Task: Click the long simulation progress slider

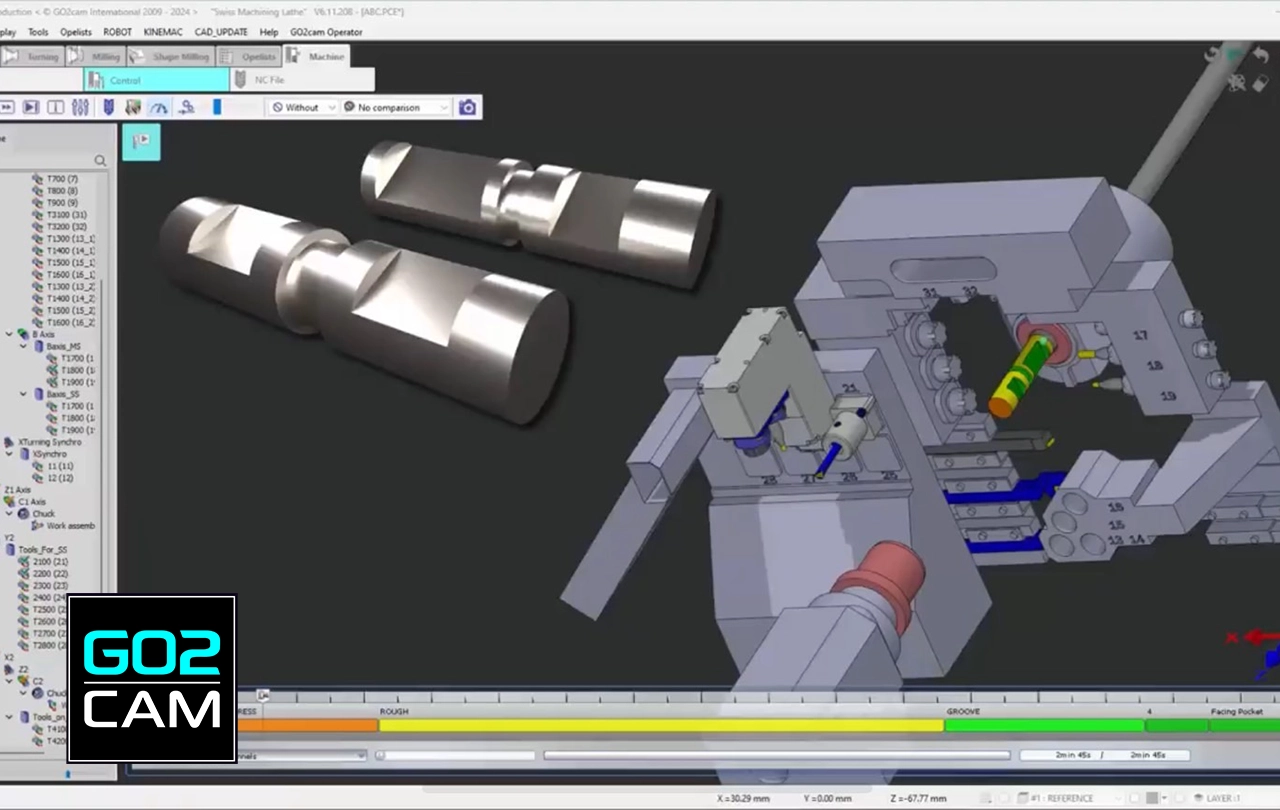Action: 777,755
